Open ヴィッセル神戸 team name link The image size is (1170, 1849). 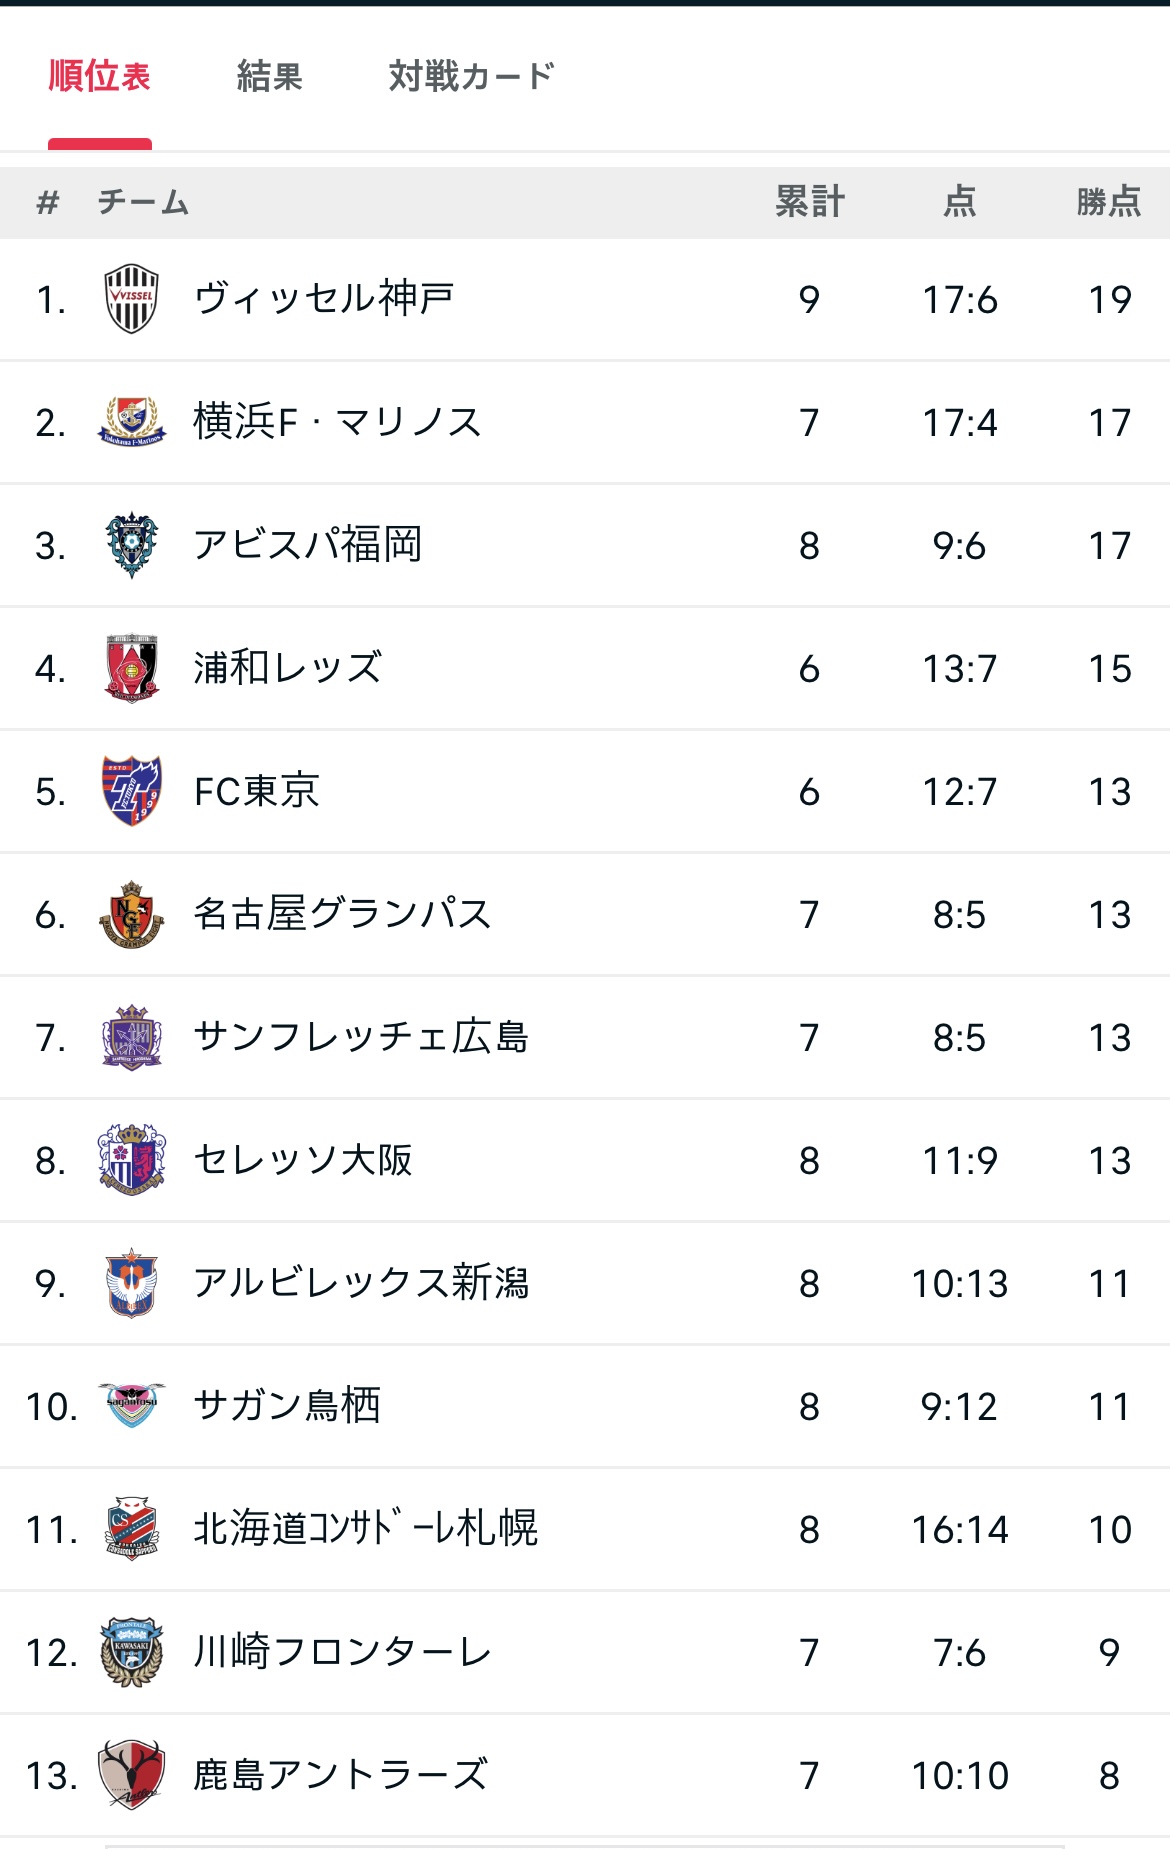pyautogui.click(x=324, y=298)
